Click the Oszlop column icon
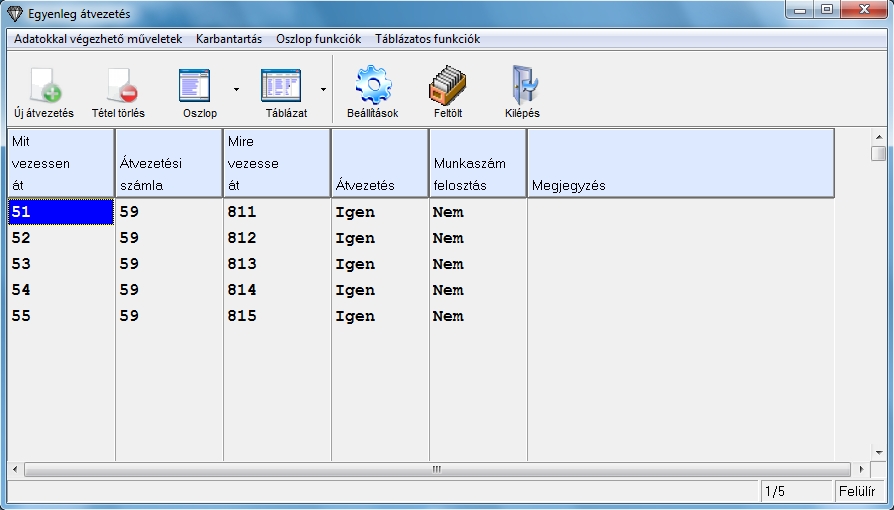Screen dimensions: 894x510 [x=195, y=87]
